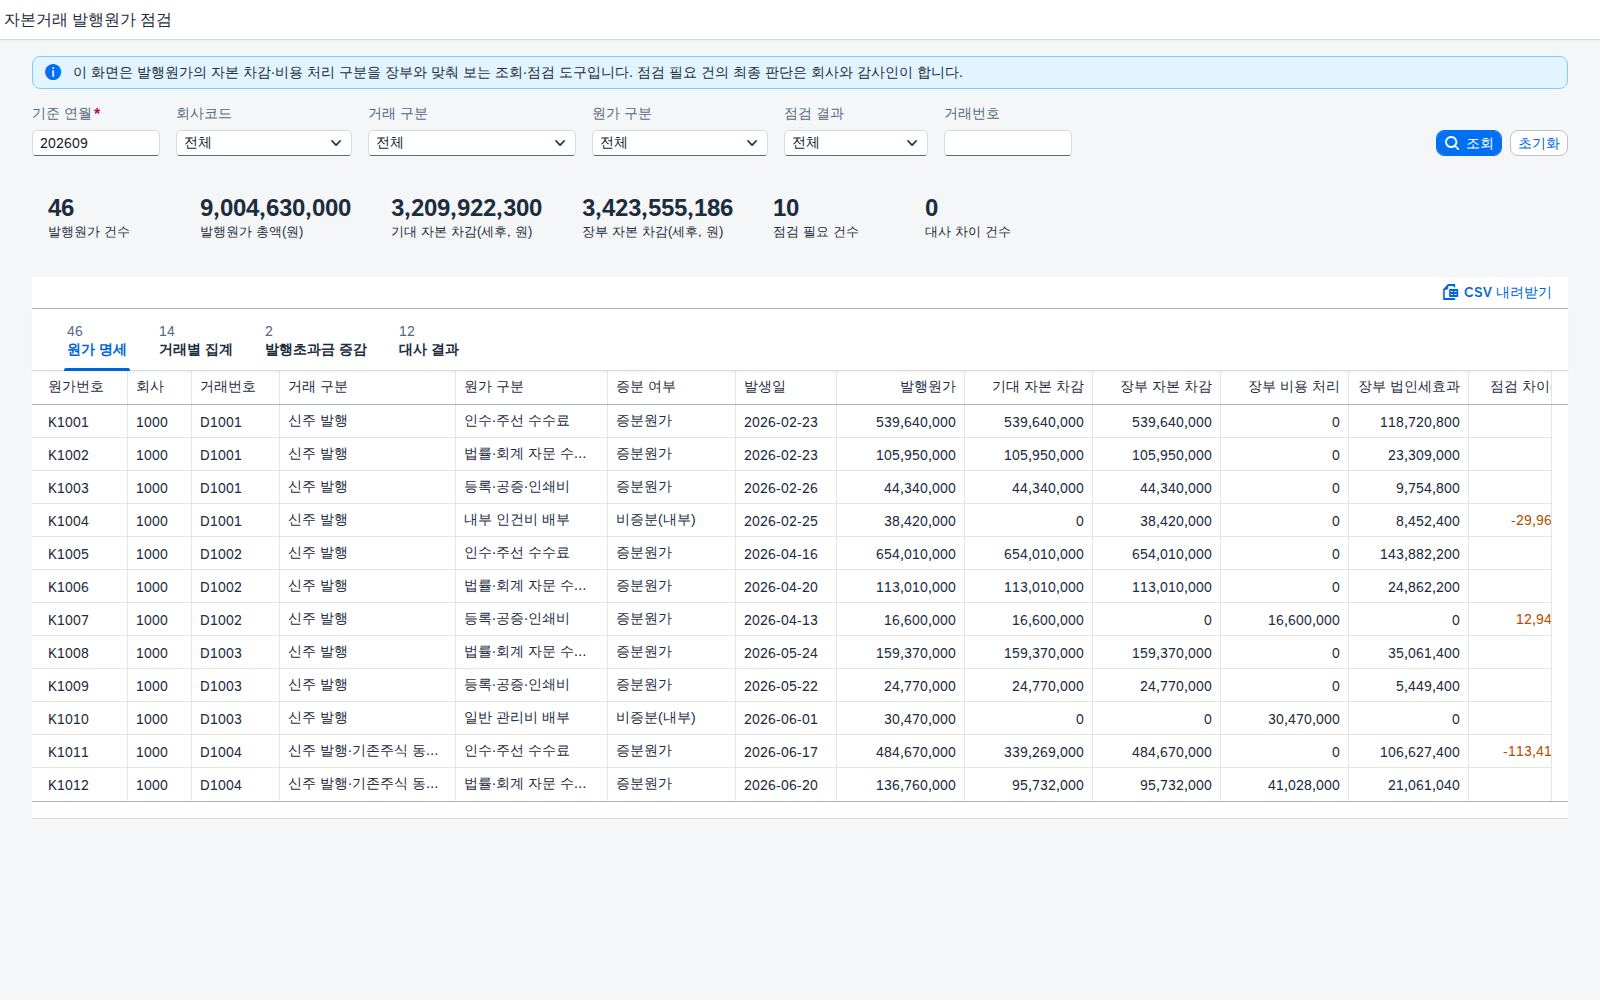This screenshot has width=1600, height=1000.
Task: Open the 발행초과금 증감 tab
Action: [x=316, y=341]
